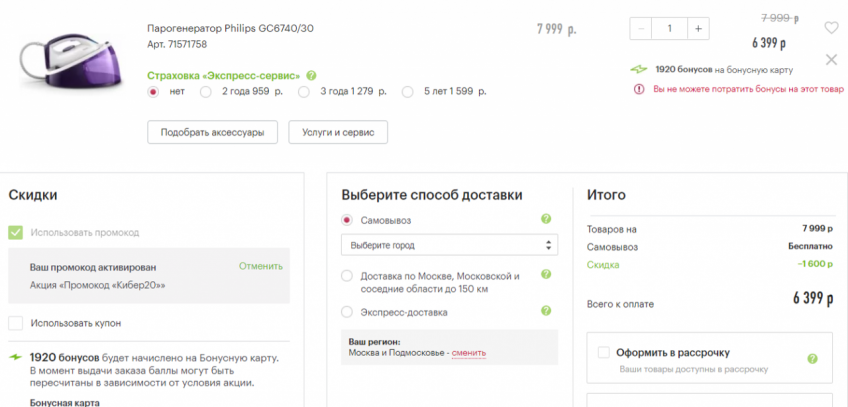Click the unit price 7 999 р. in the product row

tap(556, 29)
